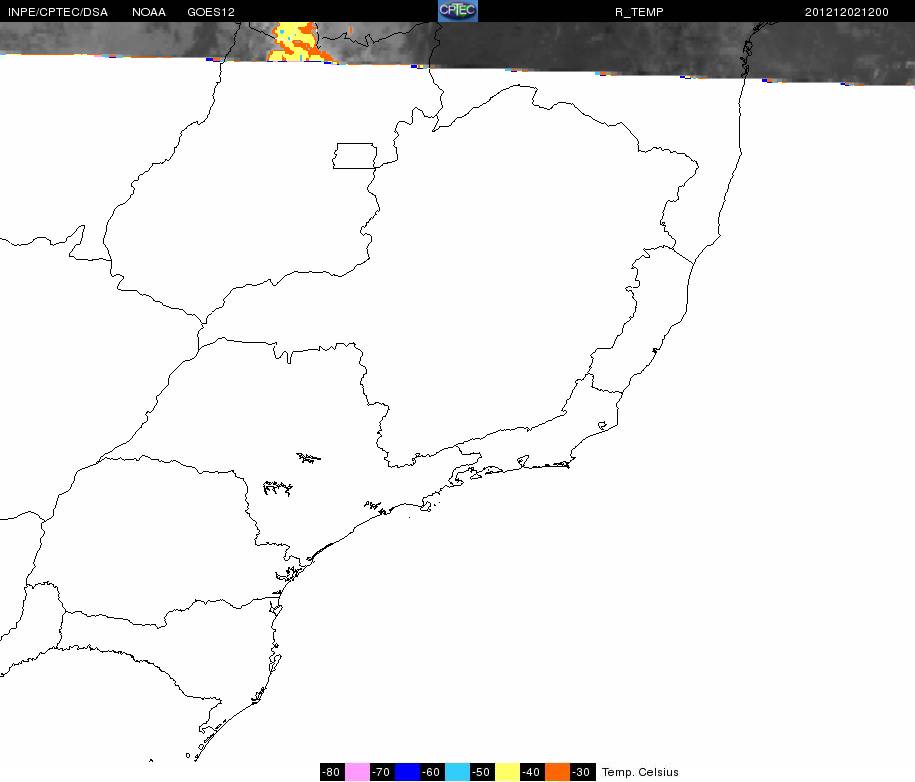Click the -50 legend value
Image resolution: width=915 pixels, height=782 pixels.
(483, 771)
